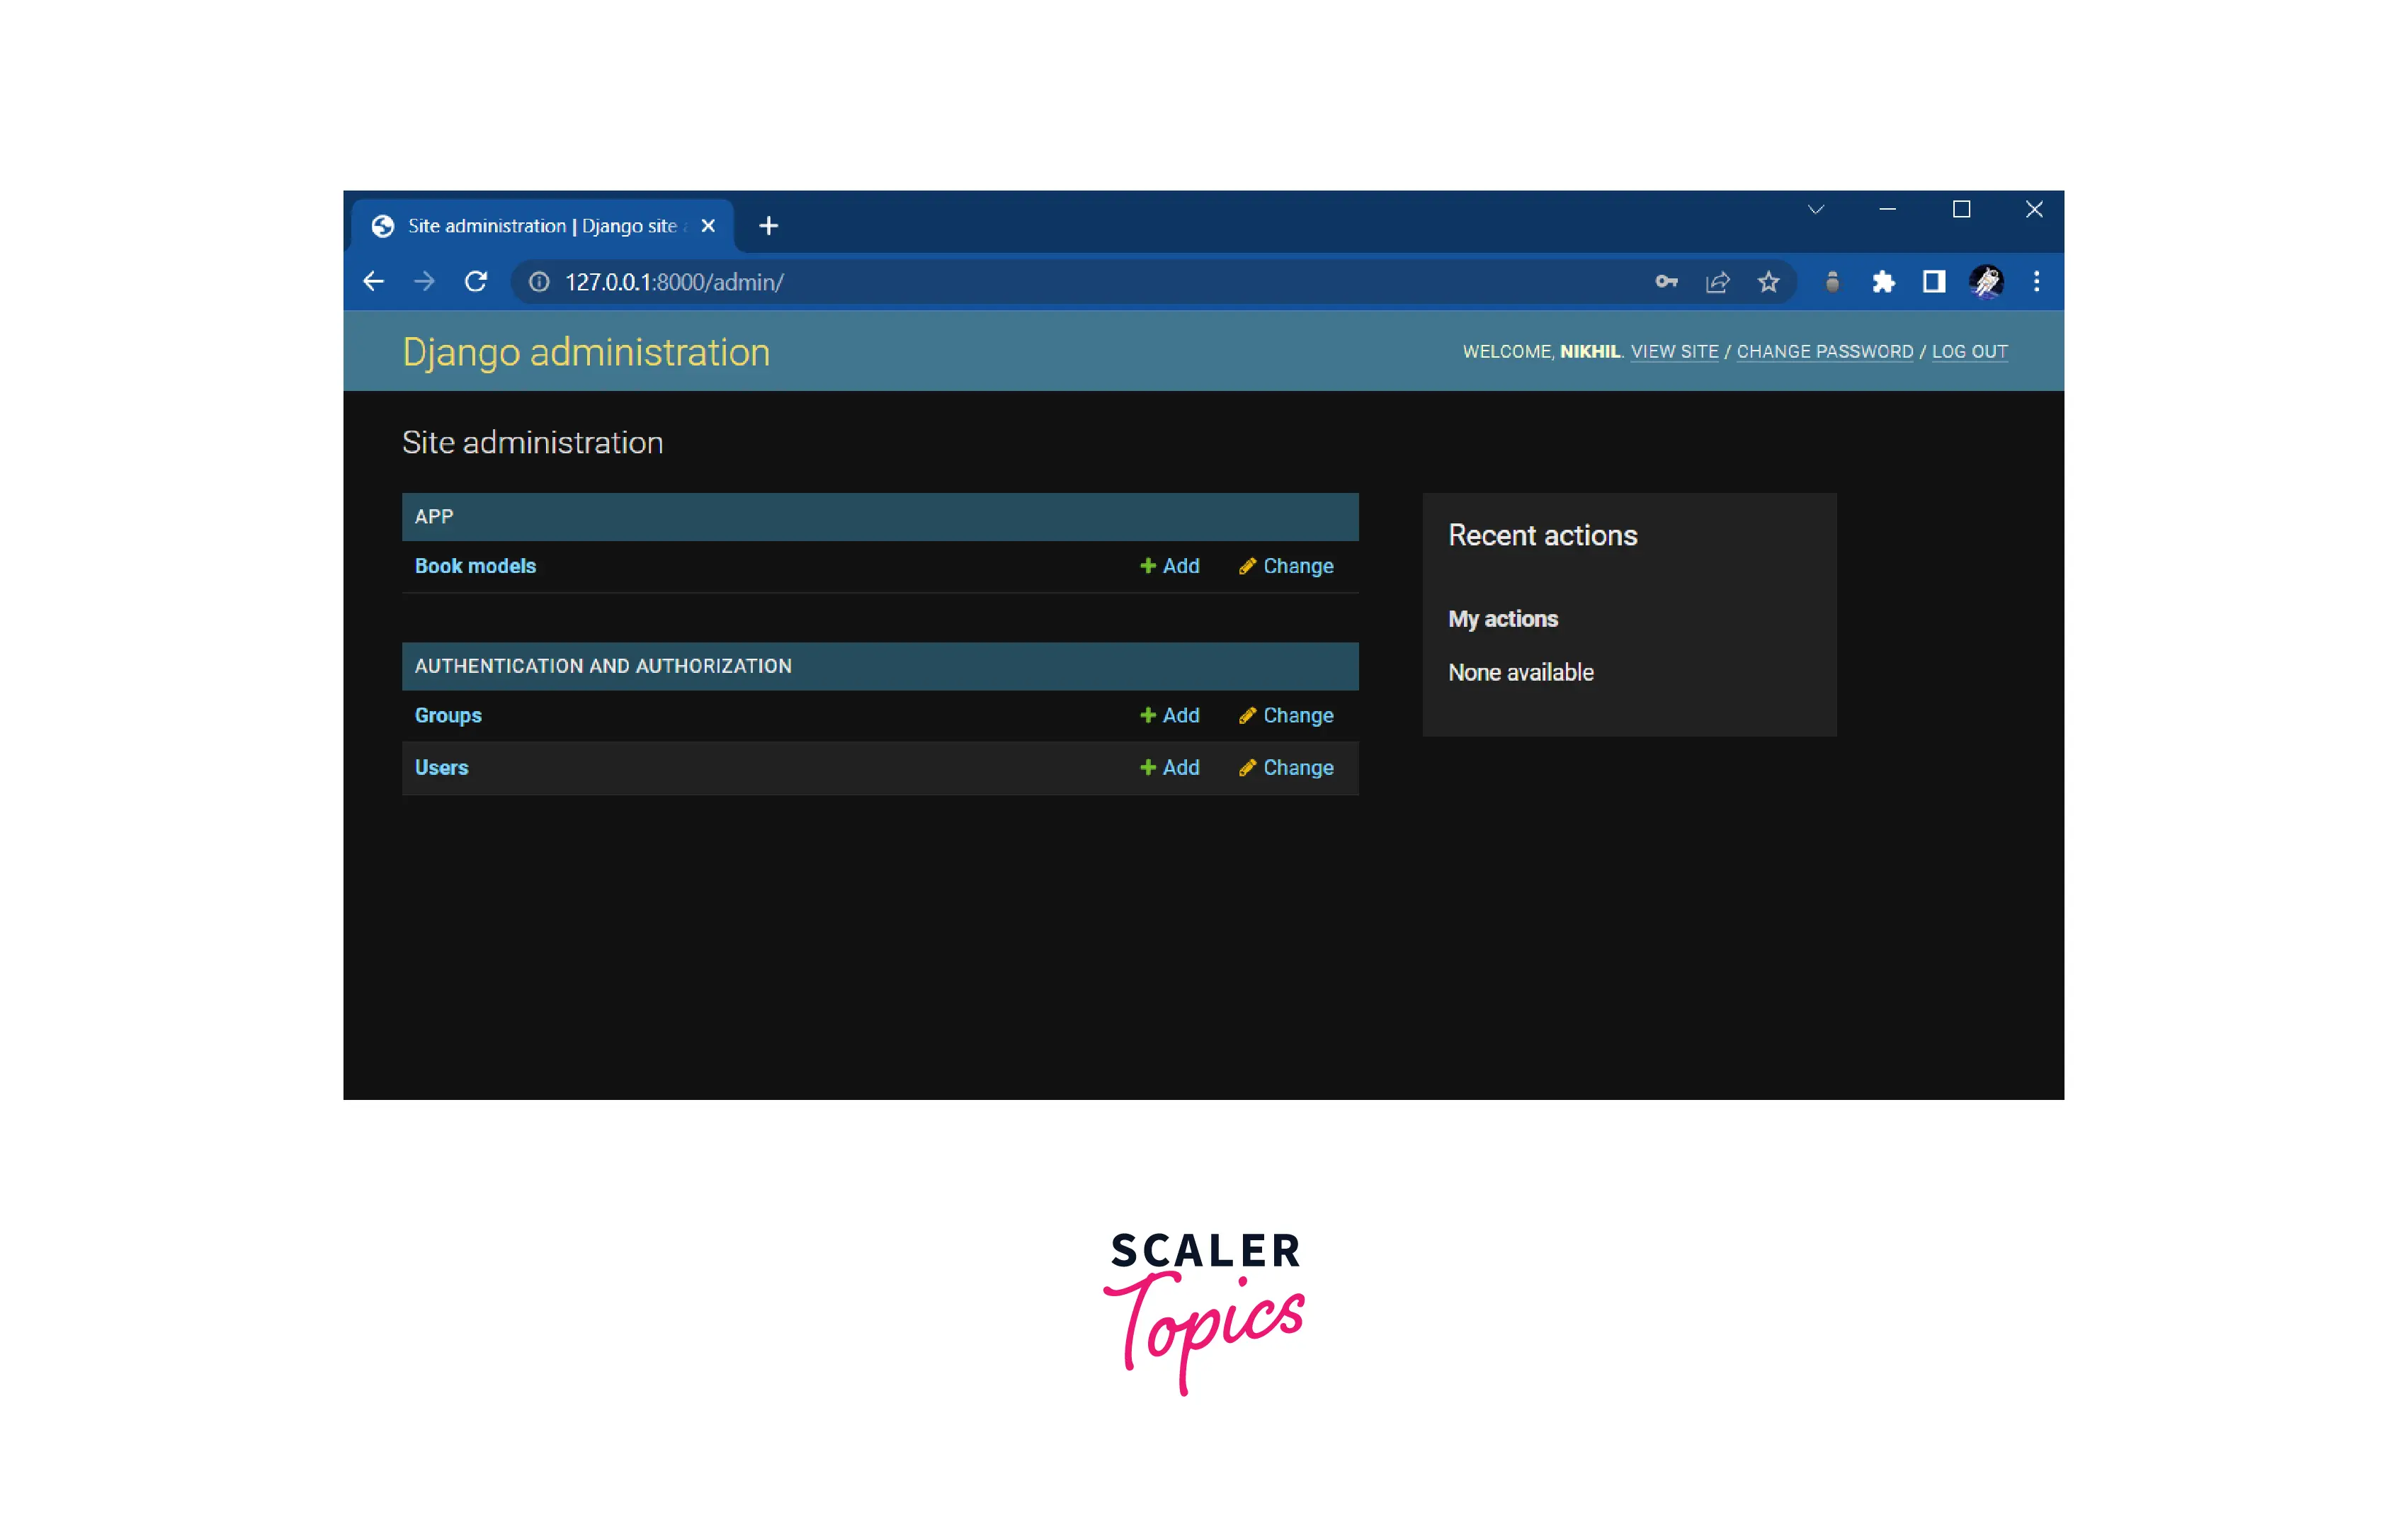This screenshot has width=2408, height=1532.
Task: Add a new User
Action: click(x=1169, y=768)
